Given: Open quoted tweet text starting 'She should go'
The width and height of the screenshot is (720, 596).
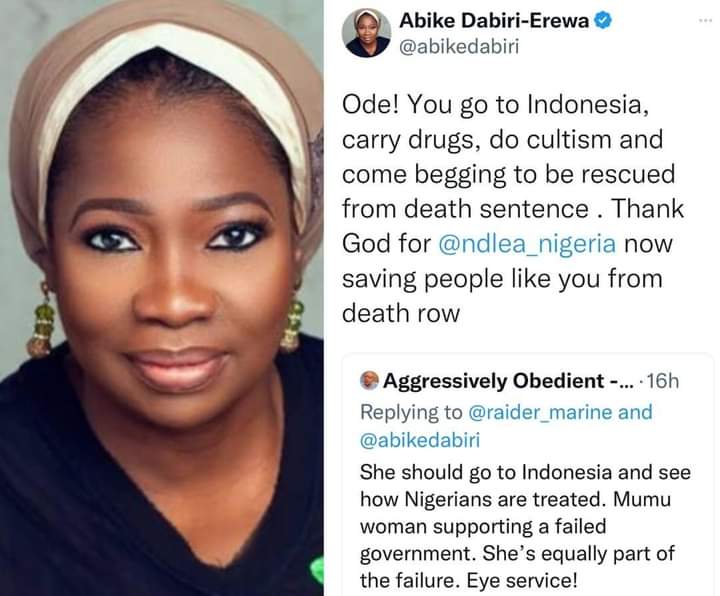Looking at the screenshot, I should coord(525,526).
